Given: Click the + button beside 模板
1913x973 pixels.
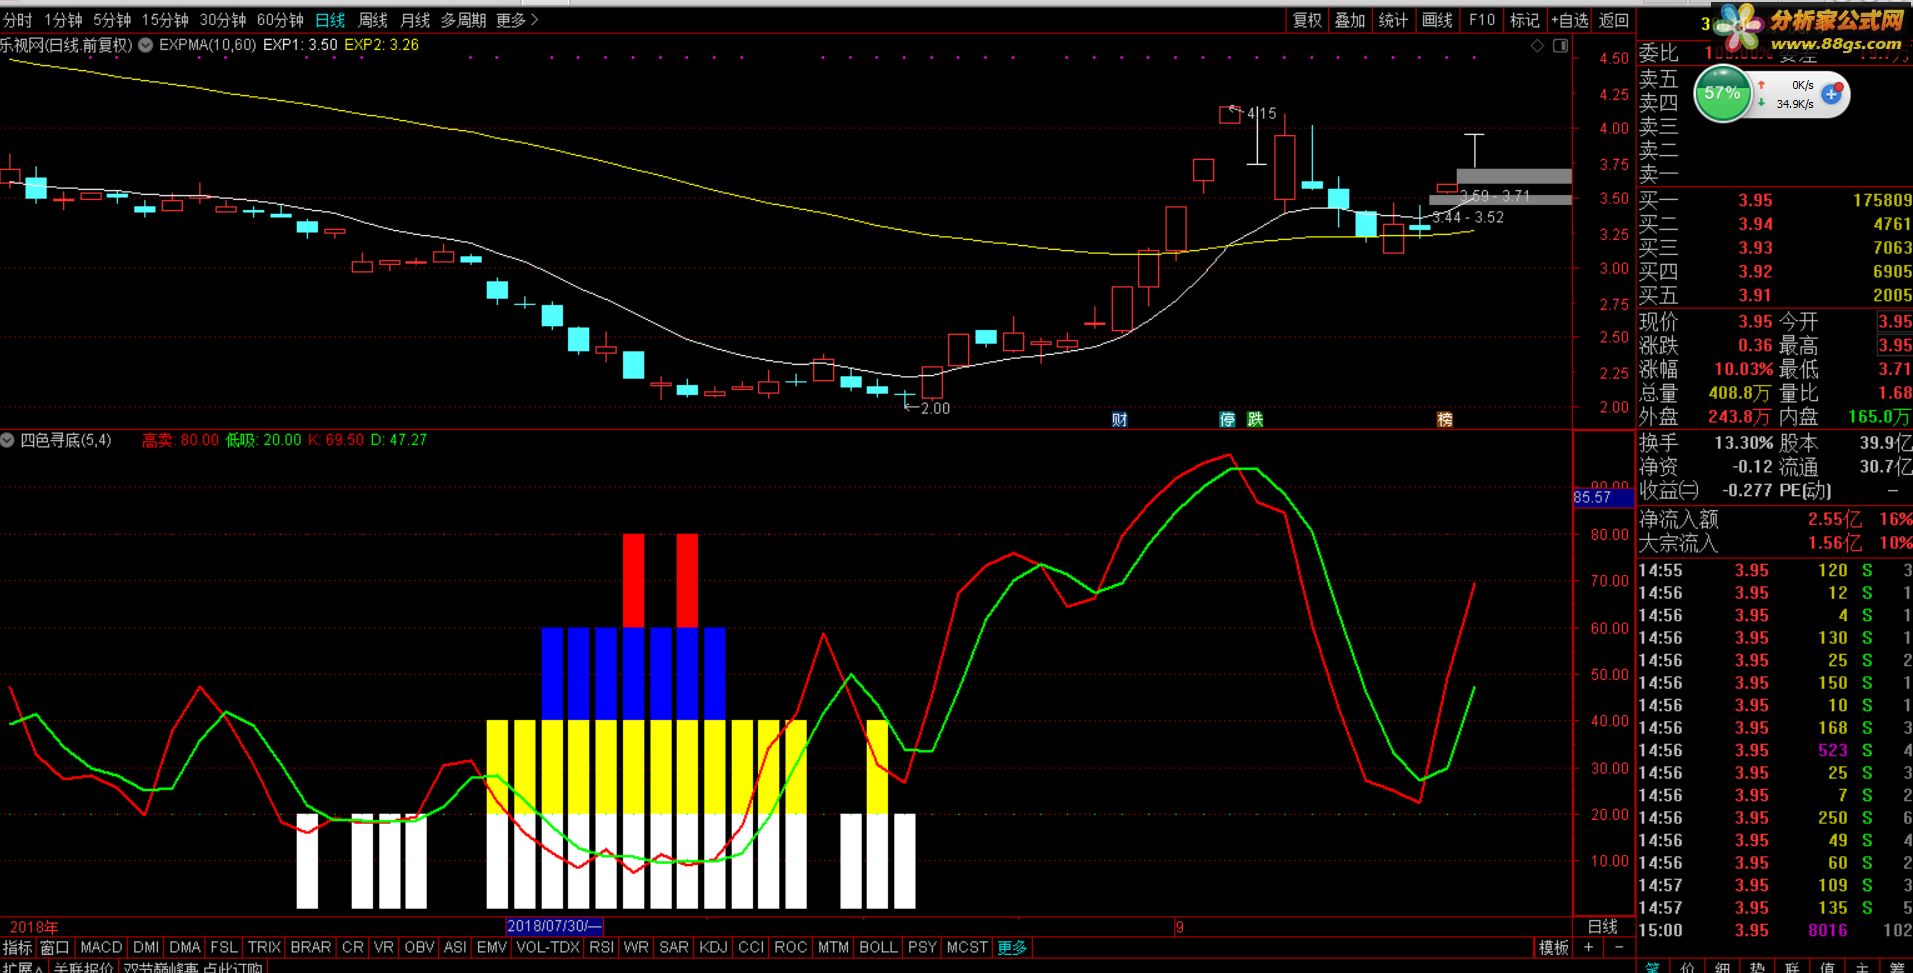Looking at the screenshot, I should 1589,947.
